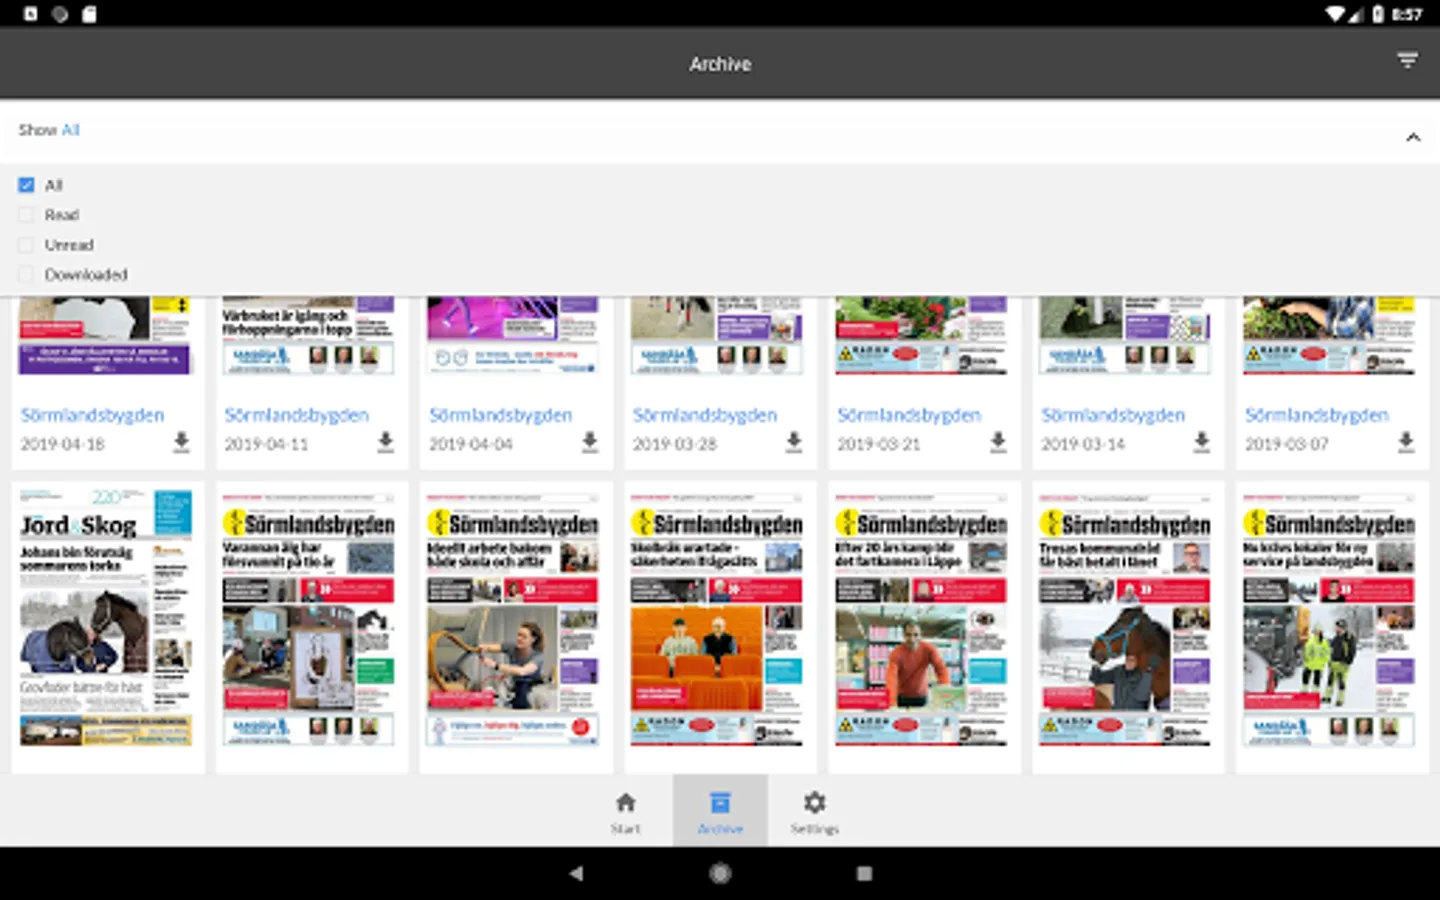Download the 2019-03-14 issue
This screenshot has width=1440, height=900.
tap(1202, 442)
